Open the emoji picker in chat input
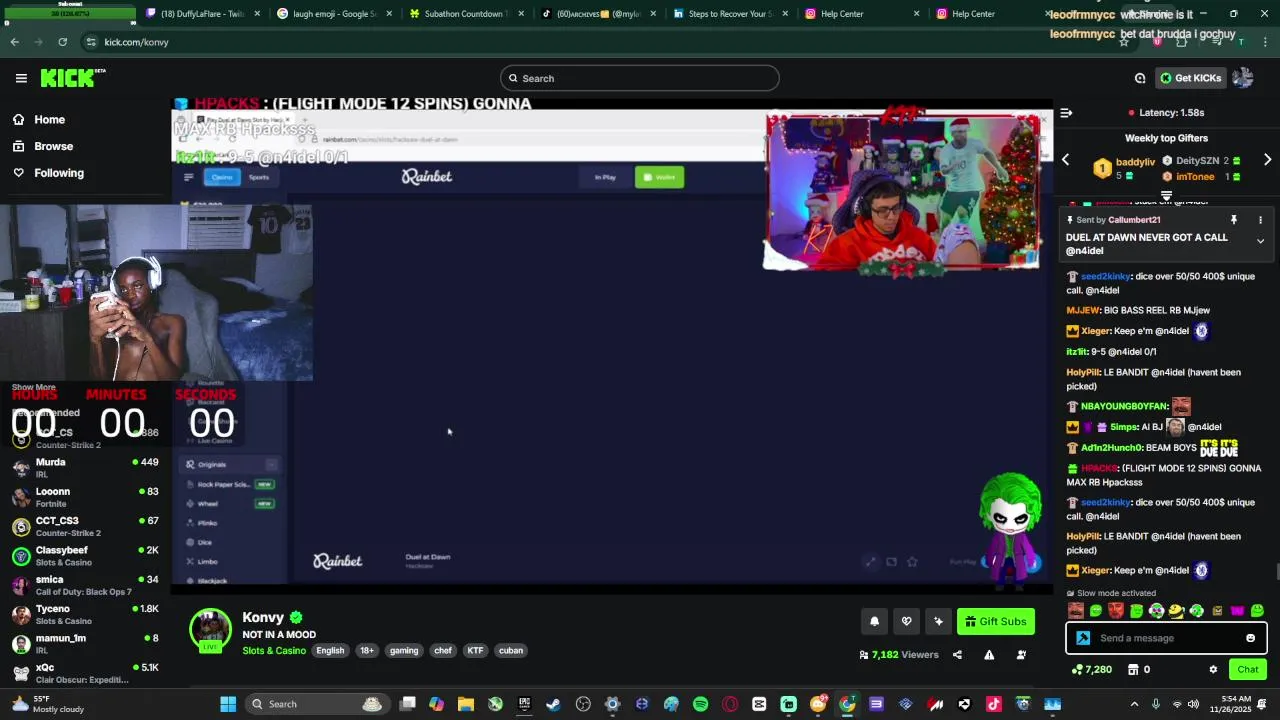The height and width of the screenshot is (720, 1280). pos(1250,638)
